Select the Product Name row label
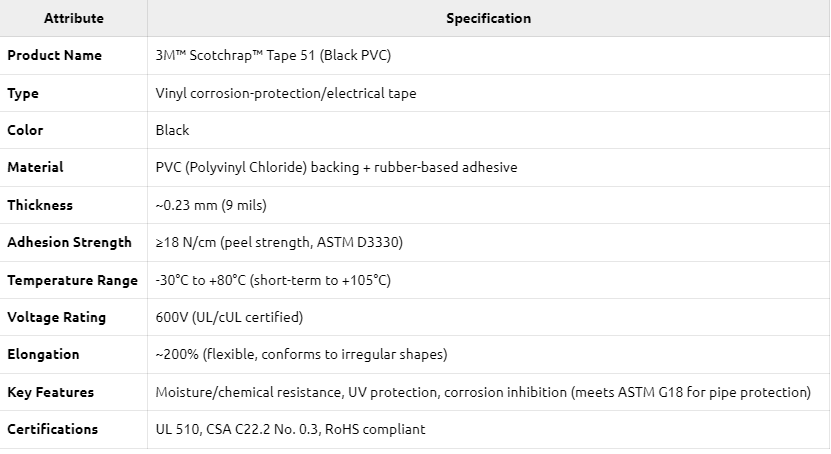Image resolution: width=831 pixels, height=454 pixels. coord(54,55)
